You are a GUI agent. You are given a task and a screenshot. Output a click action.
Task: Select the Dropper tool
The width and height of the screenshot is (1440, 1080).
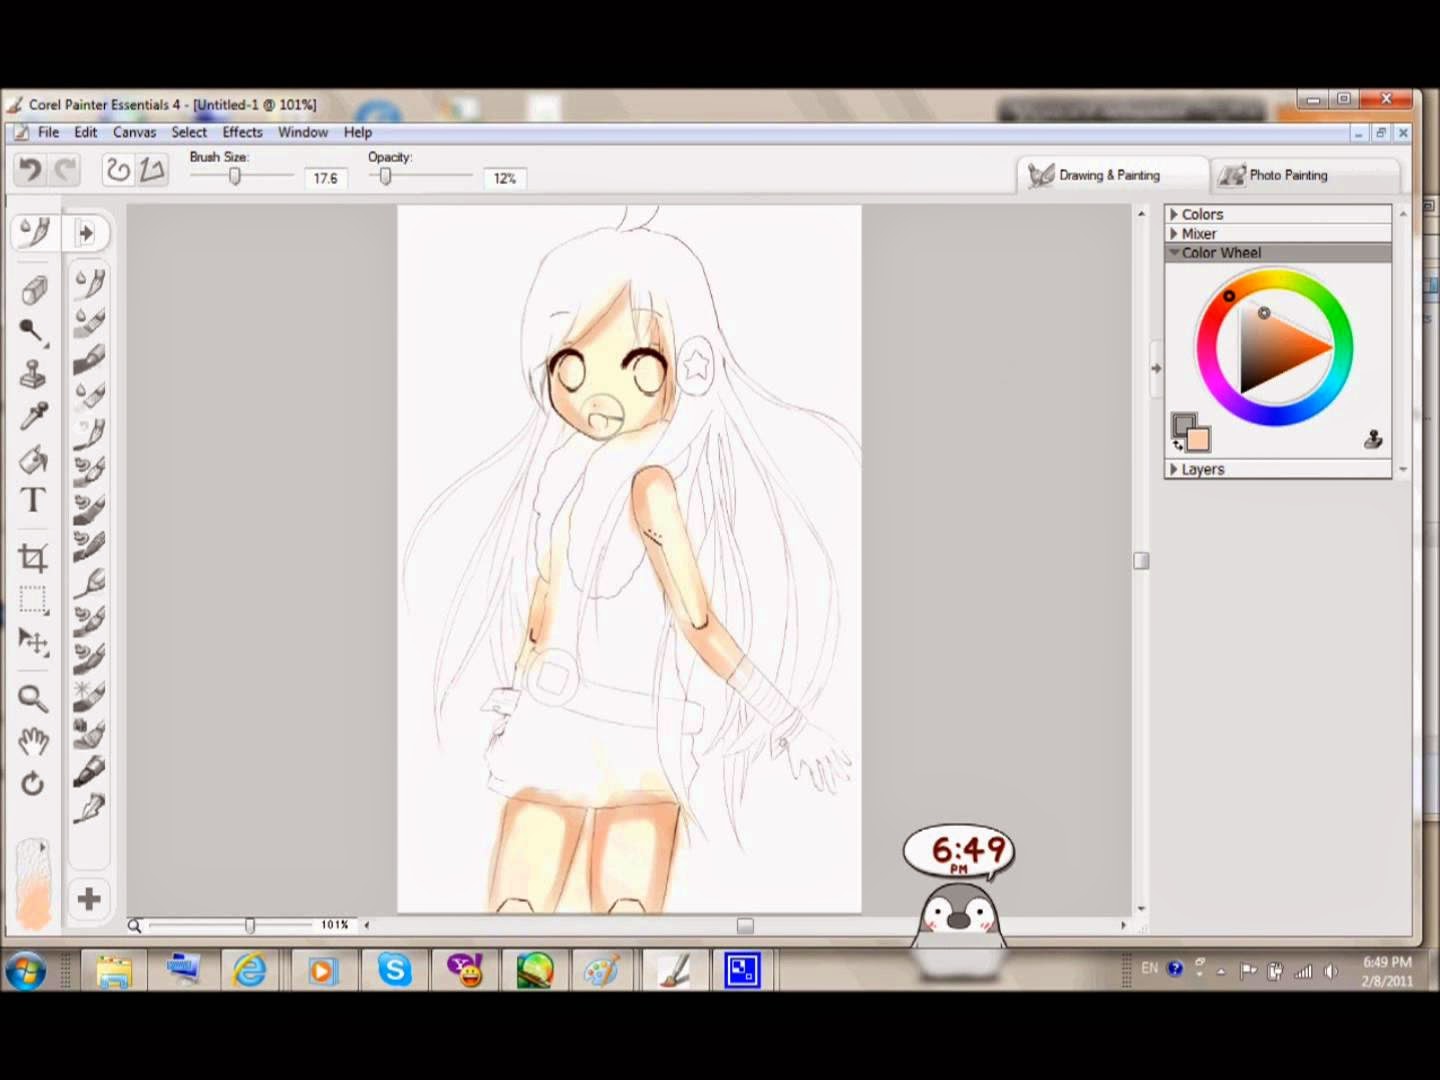(x=34, y=416)
